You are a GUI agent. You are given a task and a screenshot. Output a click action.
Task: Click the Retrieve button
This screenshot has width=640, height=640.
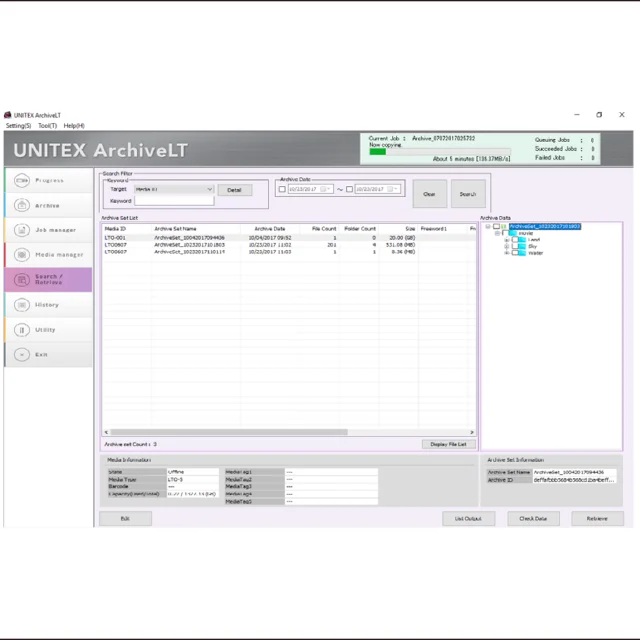click(x=597, y=518)
